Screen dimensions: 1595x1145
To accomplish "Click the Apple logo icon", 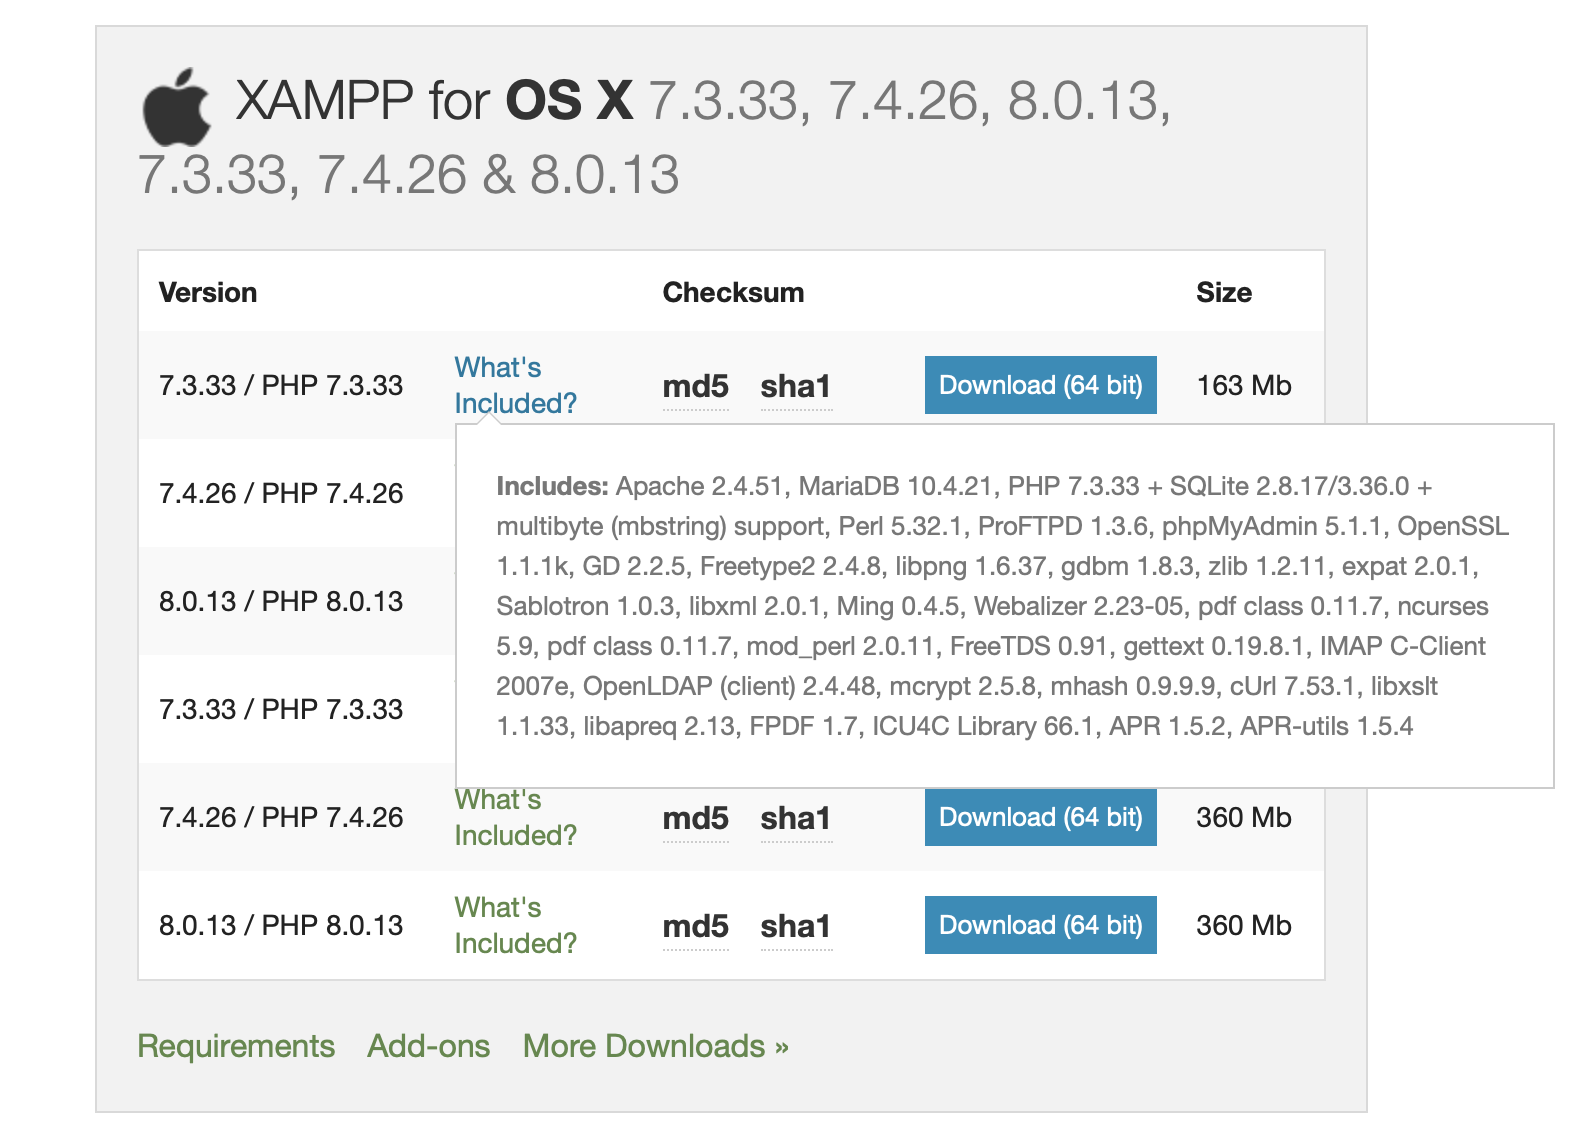I will 176,108.
